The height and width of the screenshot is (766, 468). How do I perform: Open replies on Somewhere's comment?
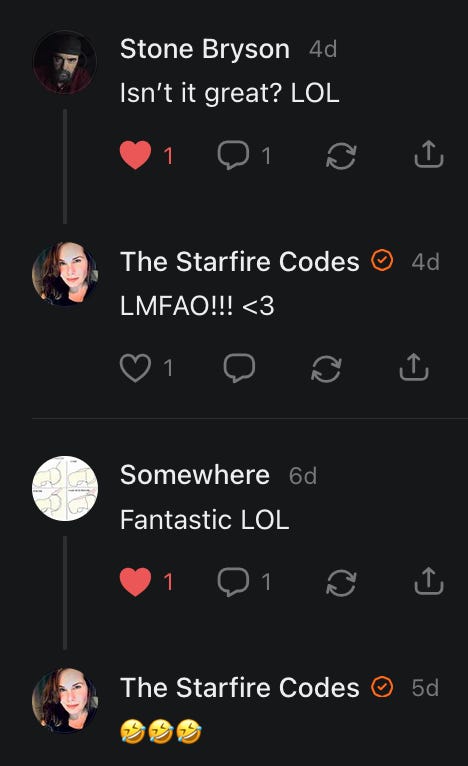click(x=233, y=582)
